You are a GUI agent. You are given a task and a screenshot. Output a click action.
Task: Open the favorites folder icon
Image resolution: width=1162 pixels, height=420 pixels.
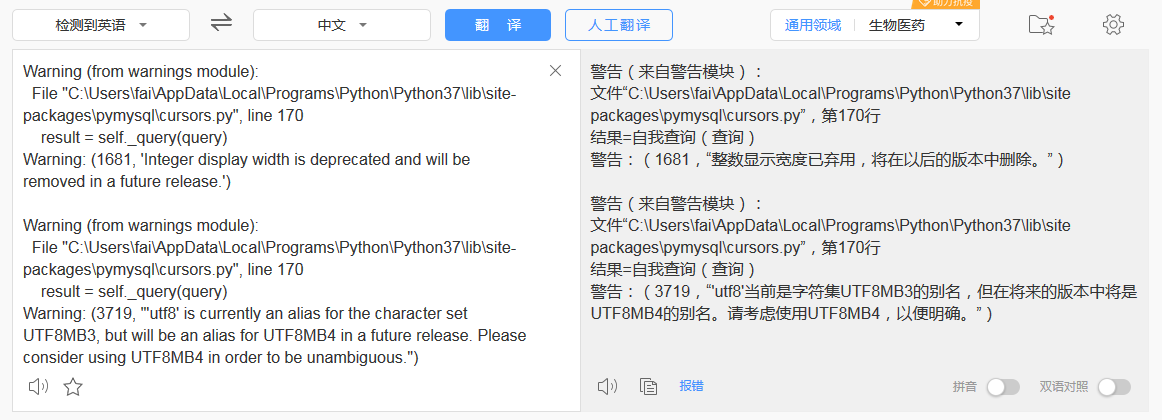point(1041,24)
